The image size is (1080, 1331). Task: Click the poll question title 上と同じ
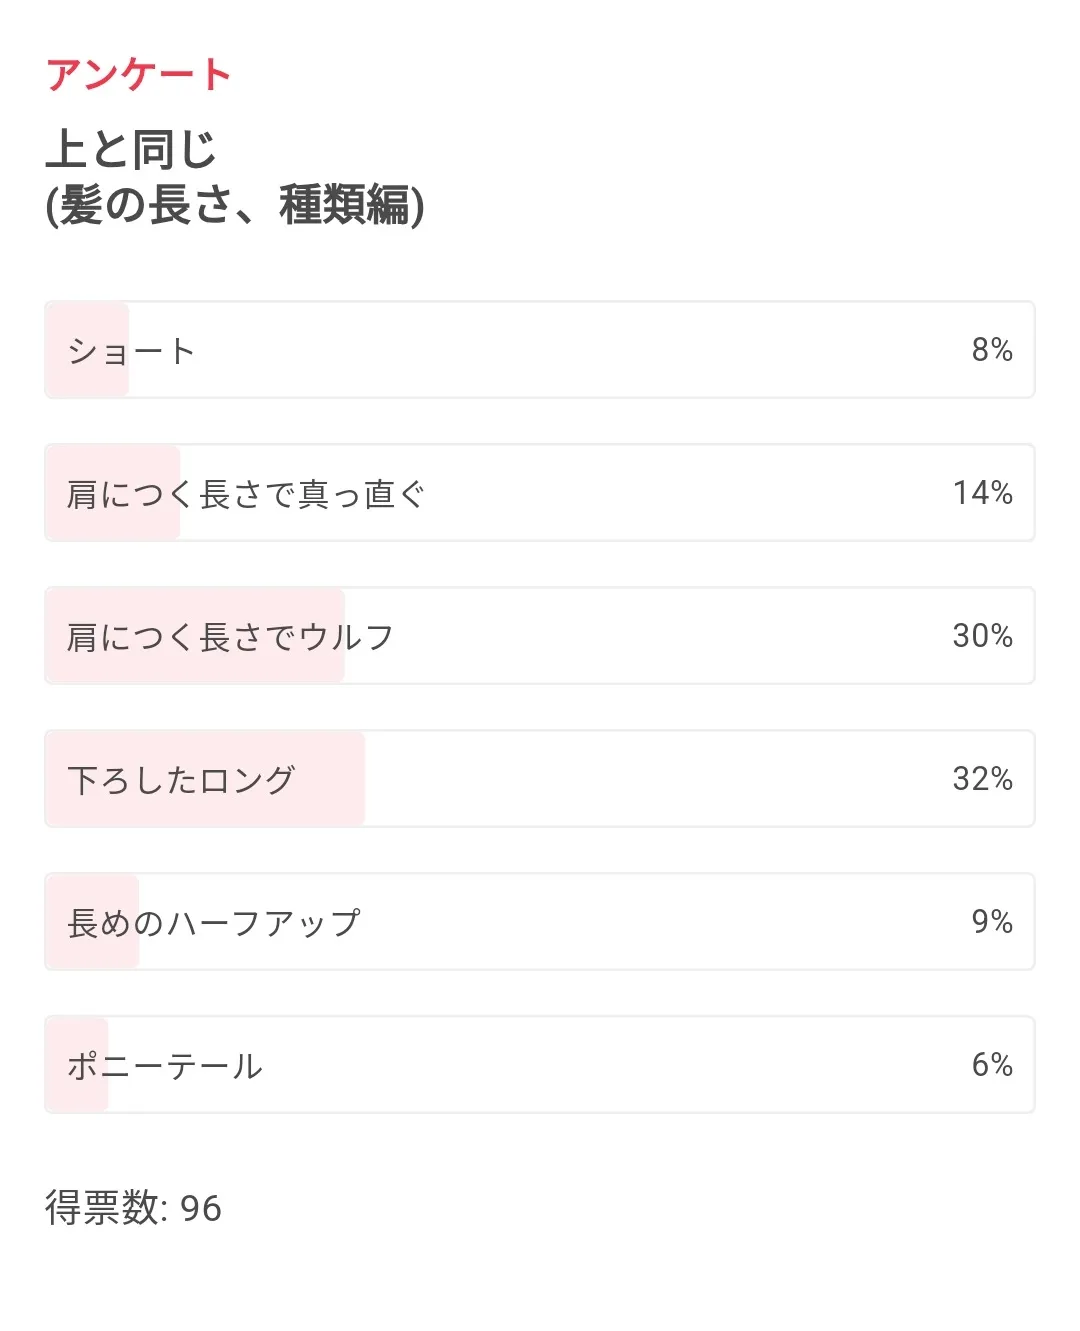click(x=131, y=150)
